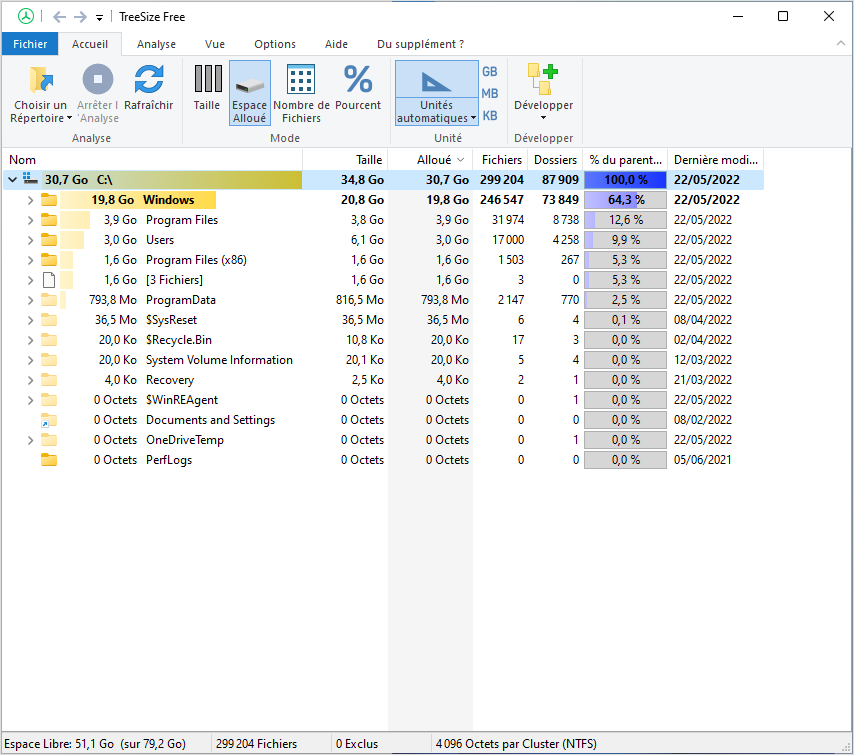Sort by the Nom column header
The width and height of the screenshot is (854, 755).
tap(152, 160)
